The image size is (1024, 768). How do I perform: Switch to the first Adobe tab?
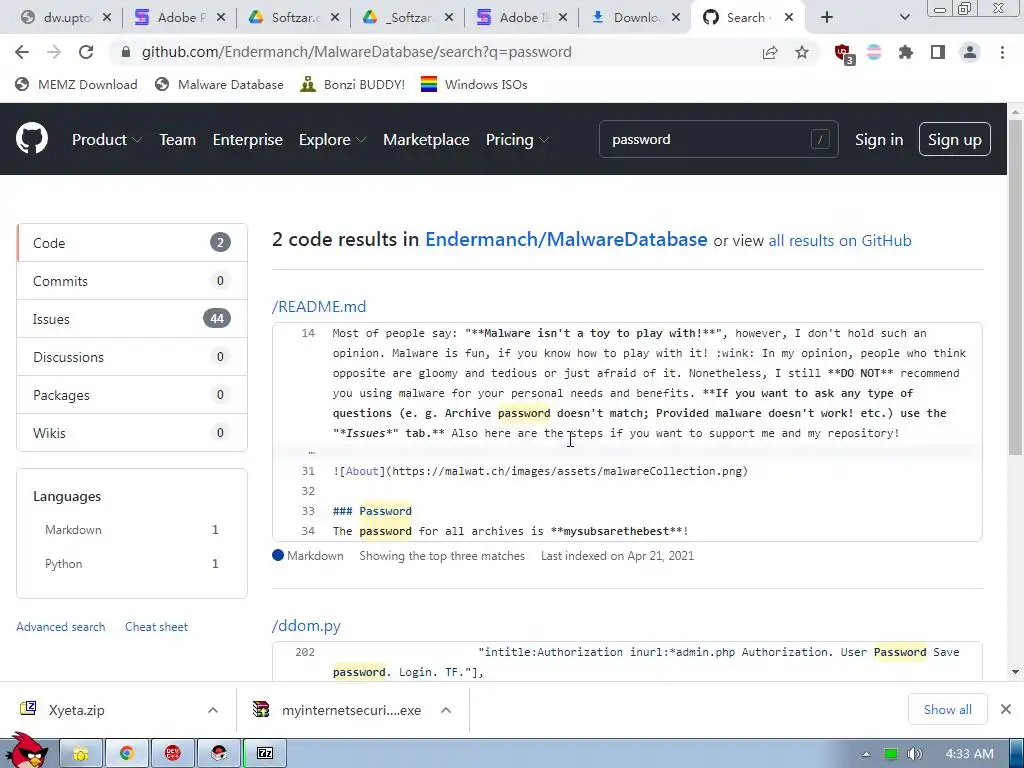180,18
